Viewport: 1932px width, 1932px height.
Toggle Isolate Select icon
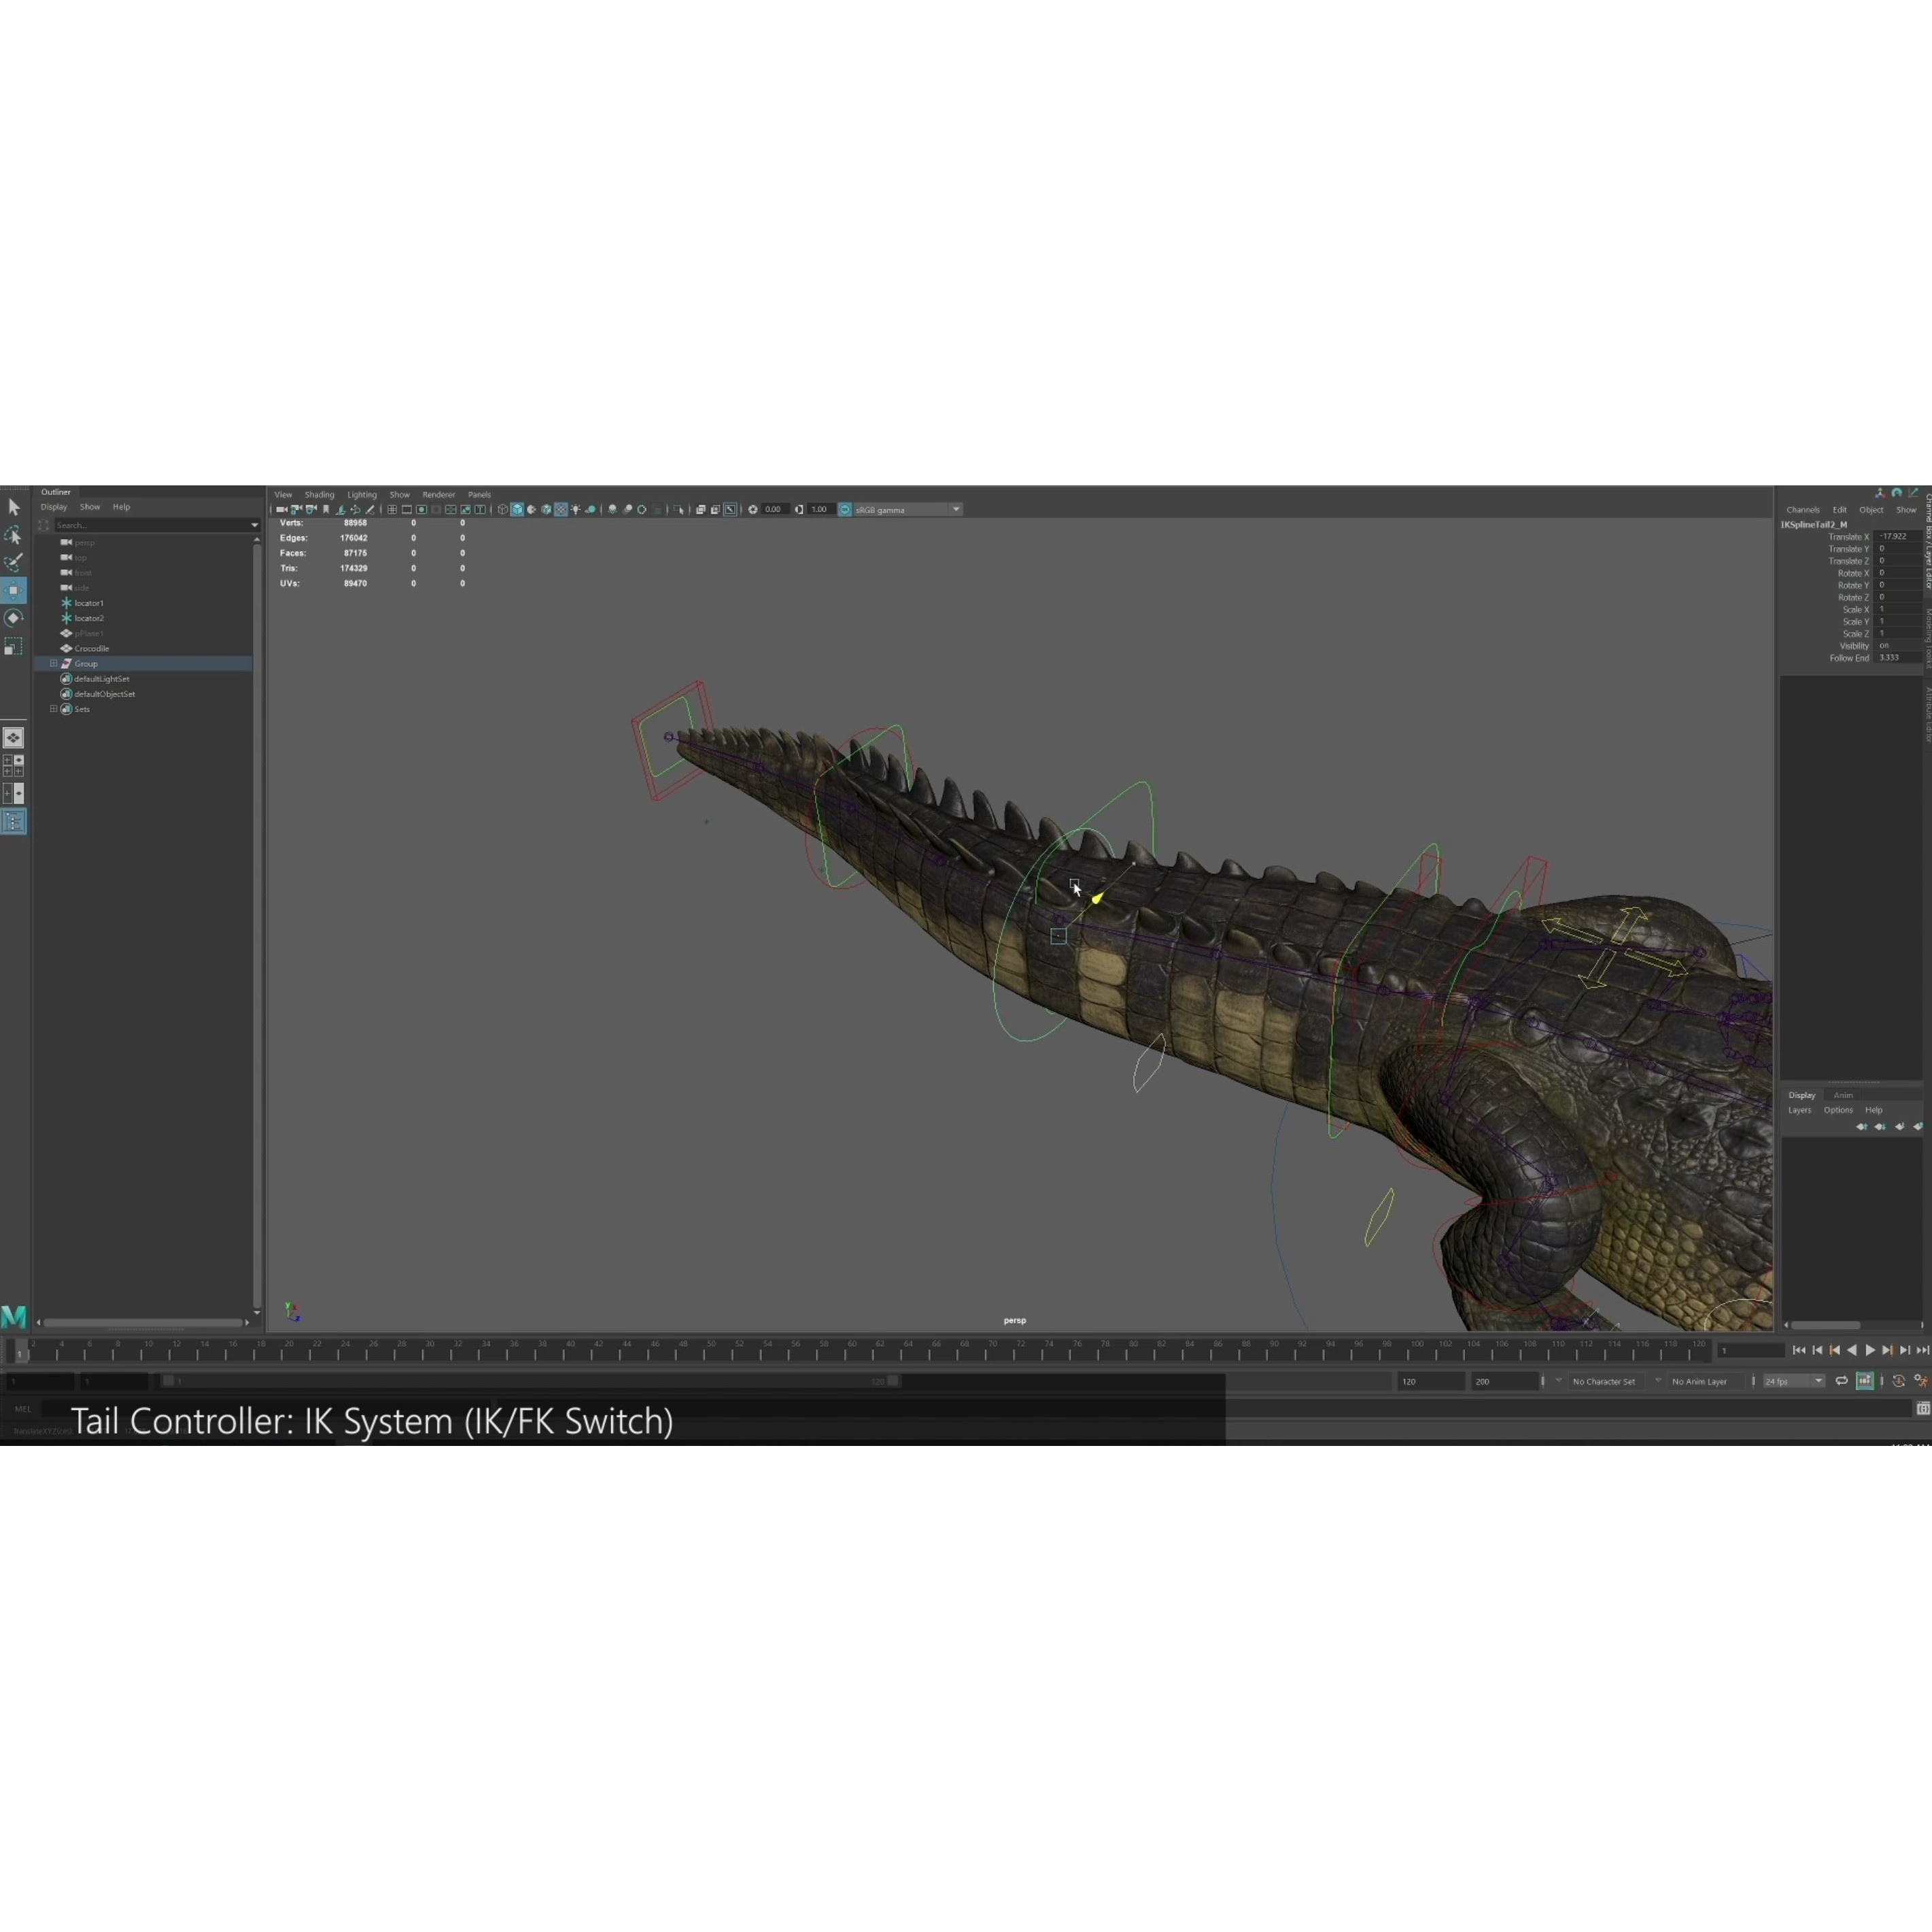point(679,509)
